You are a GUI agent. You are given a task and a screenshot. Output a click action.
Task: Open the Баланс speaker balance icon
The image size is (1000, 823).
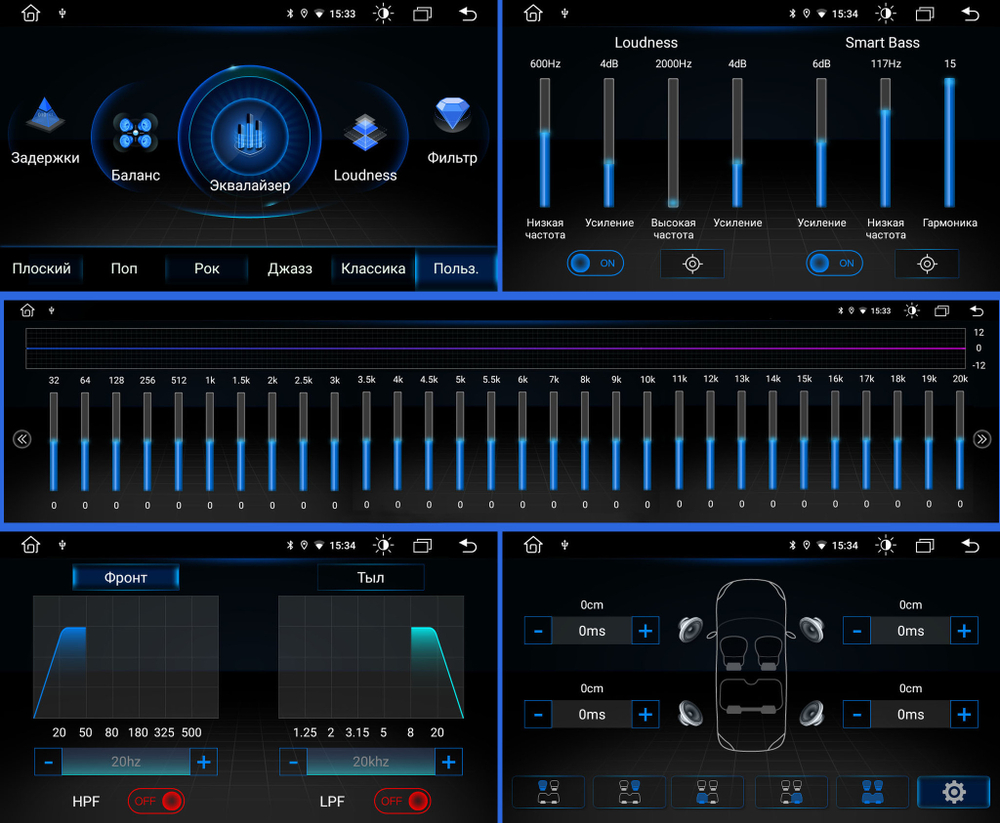click(x=135, y=132)
